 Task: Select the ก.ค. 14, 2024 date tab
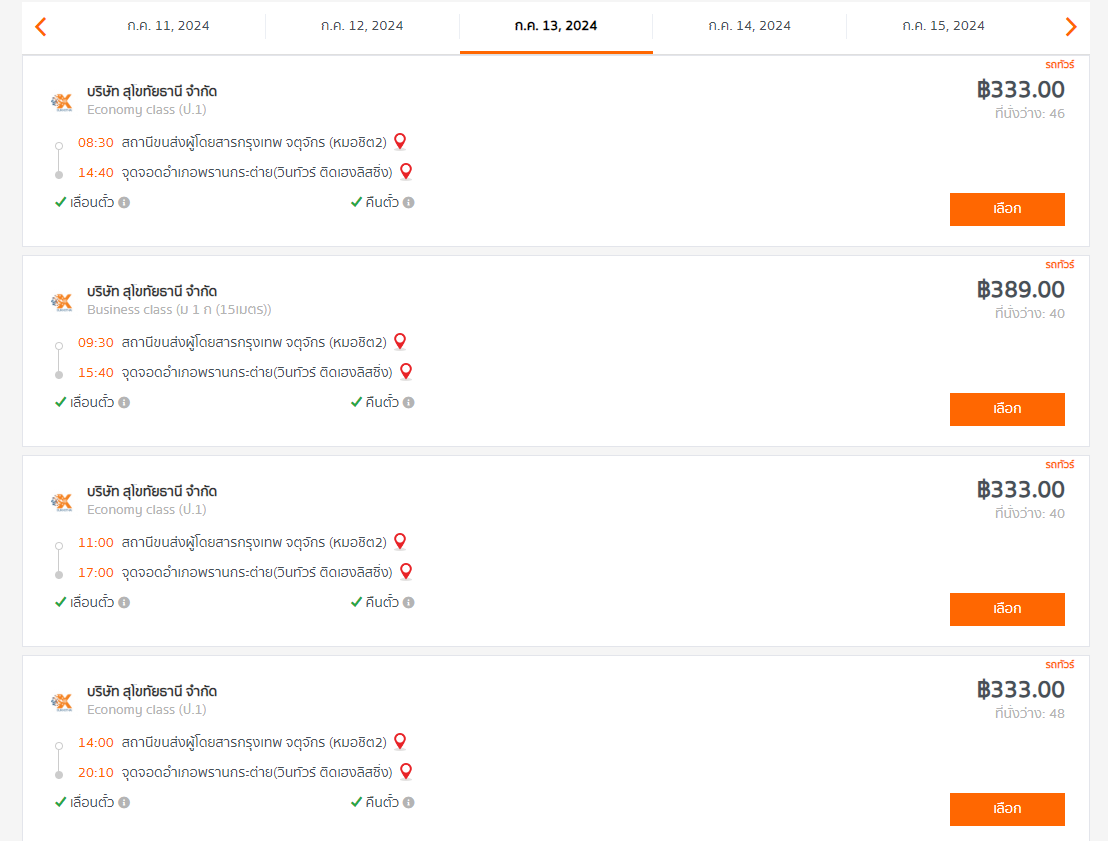(750, 26)
